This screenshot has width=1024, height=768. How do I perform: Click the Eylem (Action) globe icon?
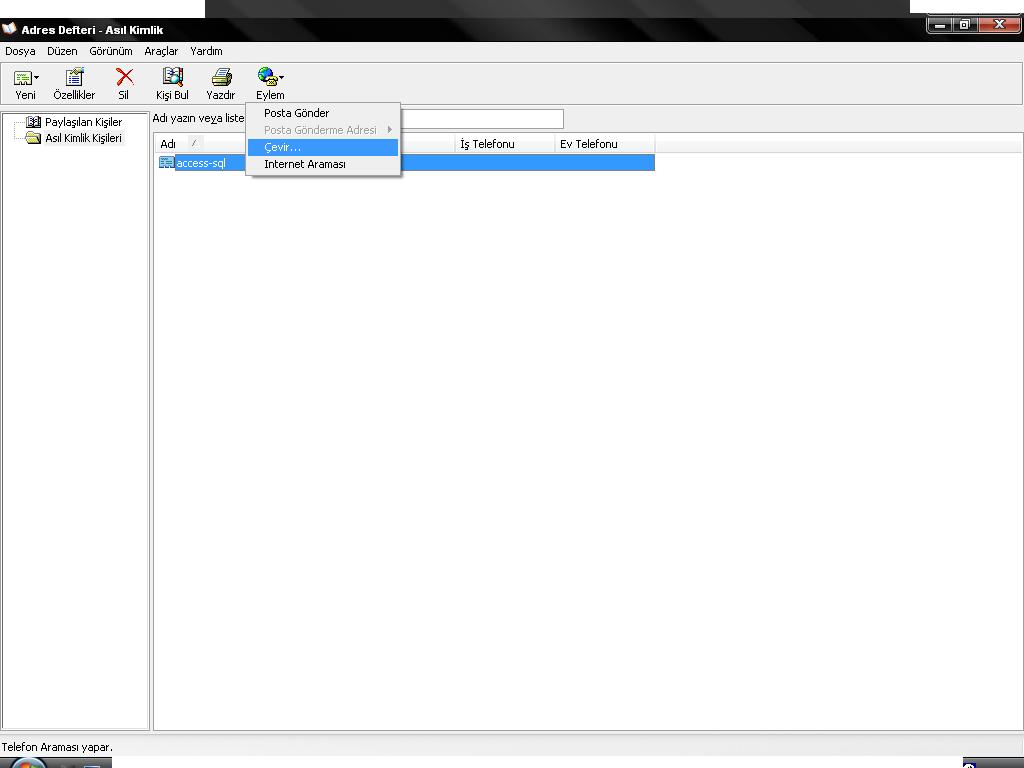click(x=266, y=77)
